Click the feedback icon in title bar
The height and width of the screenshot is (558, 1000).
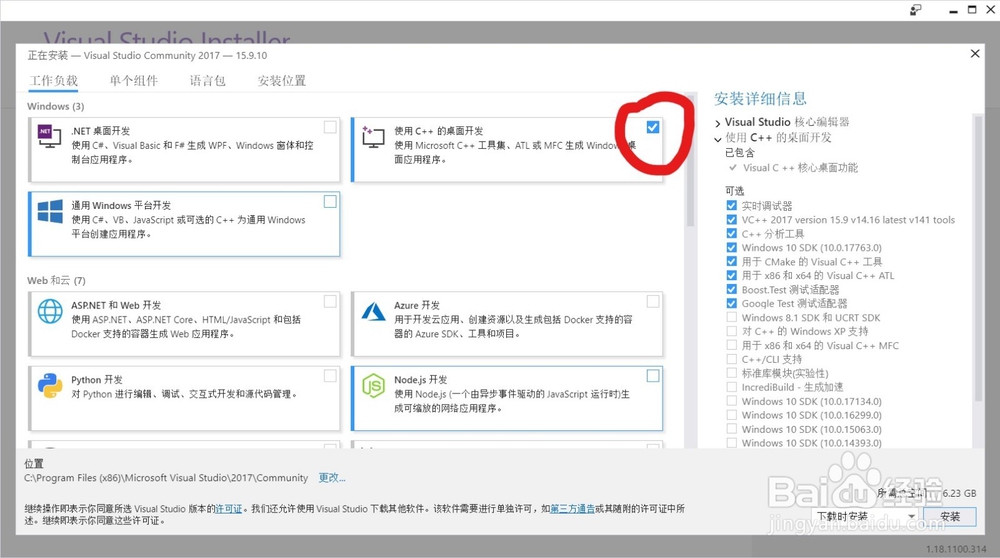(x=915, y=10)
